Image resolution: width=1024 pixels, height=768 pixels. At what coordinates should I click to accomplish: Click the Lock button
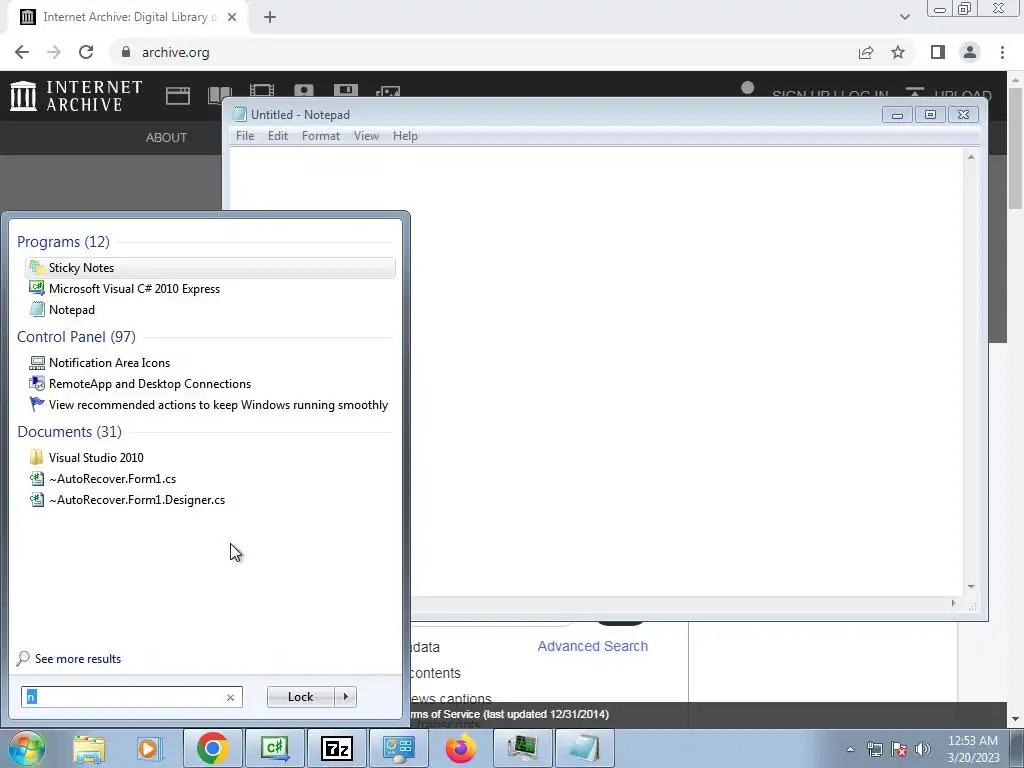click(x=300, y=697)
